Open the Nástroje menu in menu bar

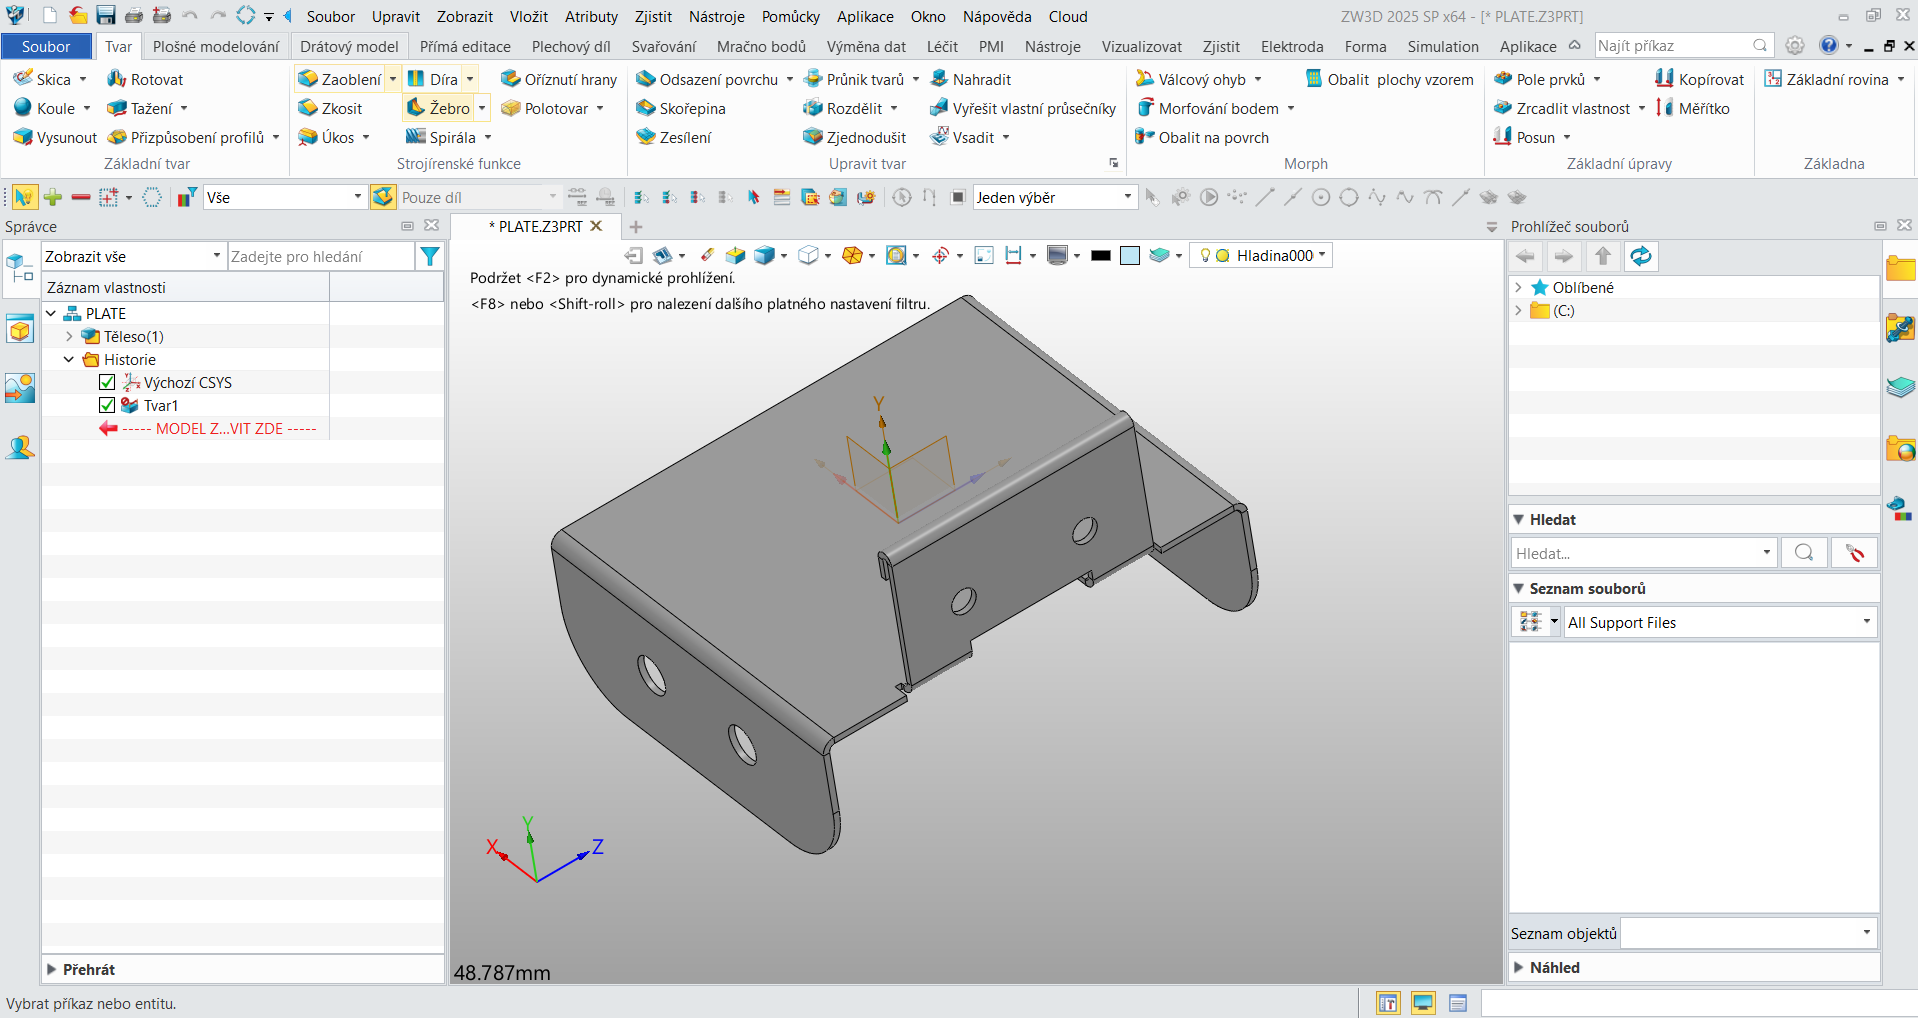717,16
